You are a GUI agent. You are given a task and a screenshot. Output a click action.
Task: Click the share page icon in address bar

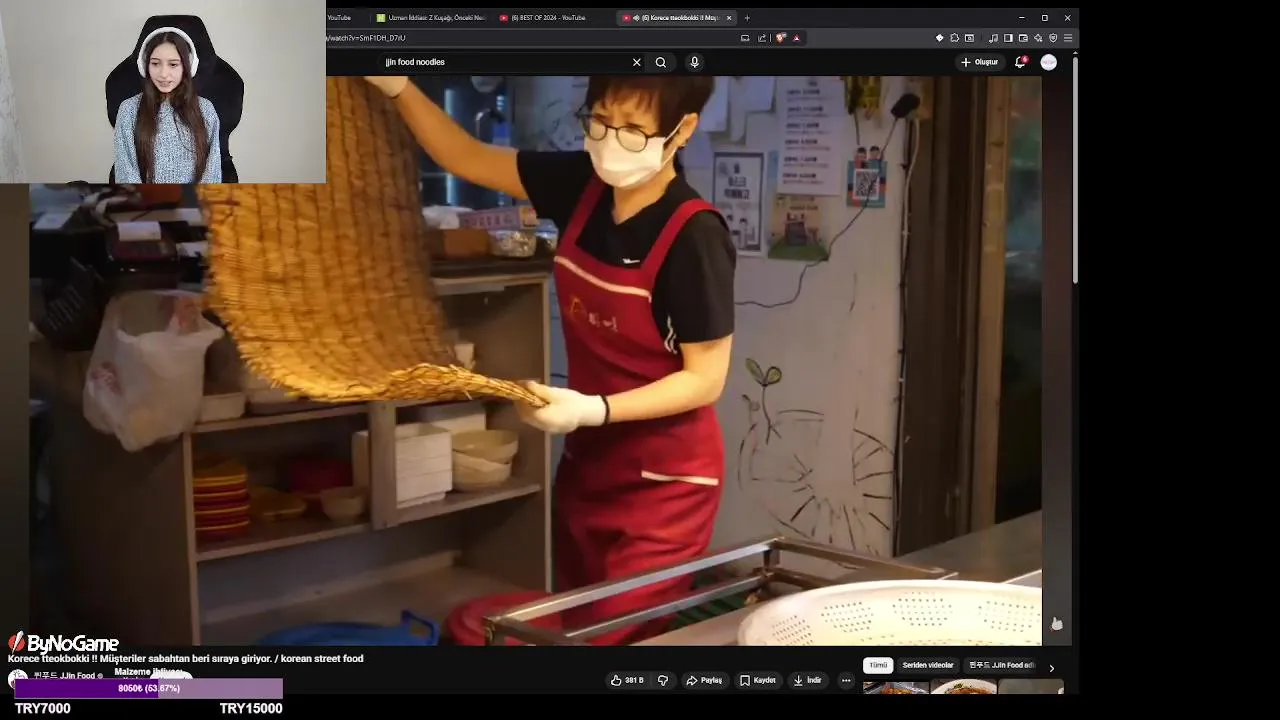(762, 38)
